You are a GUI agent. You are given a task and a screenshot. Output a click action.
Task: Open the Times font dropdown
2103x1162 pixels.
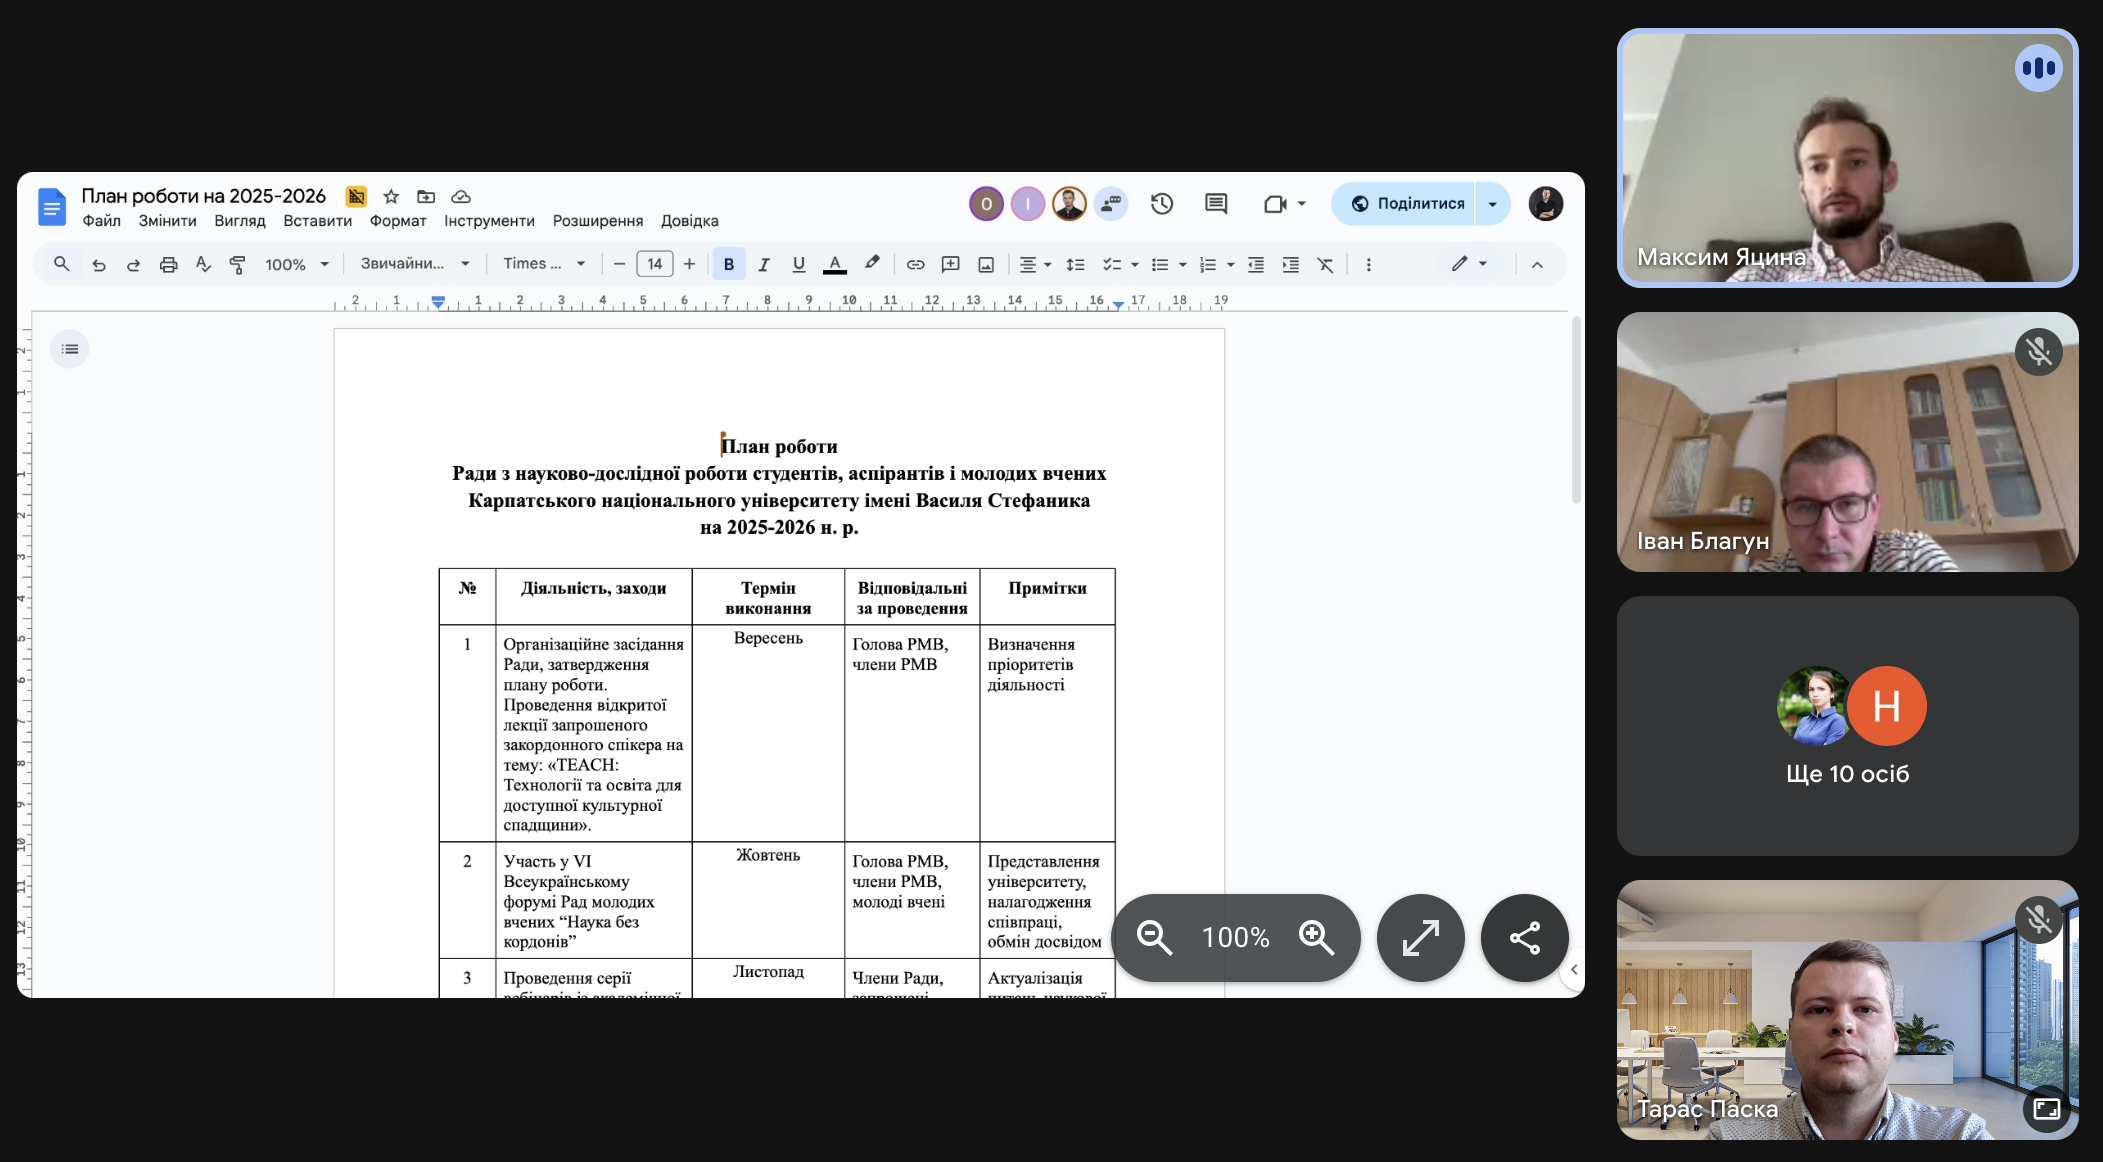tap(544, 264)
